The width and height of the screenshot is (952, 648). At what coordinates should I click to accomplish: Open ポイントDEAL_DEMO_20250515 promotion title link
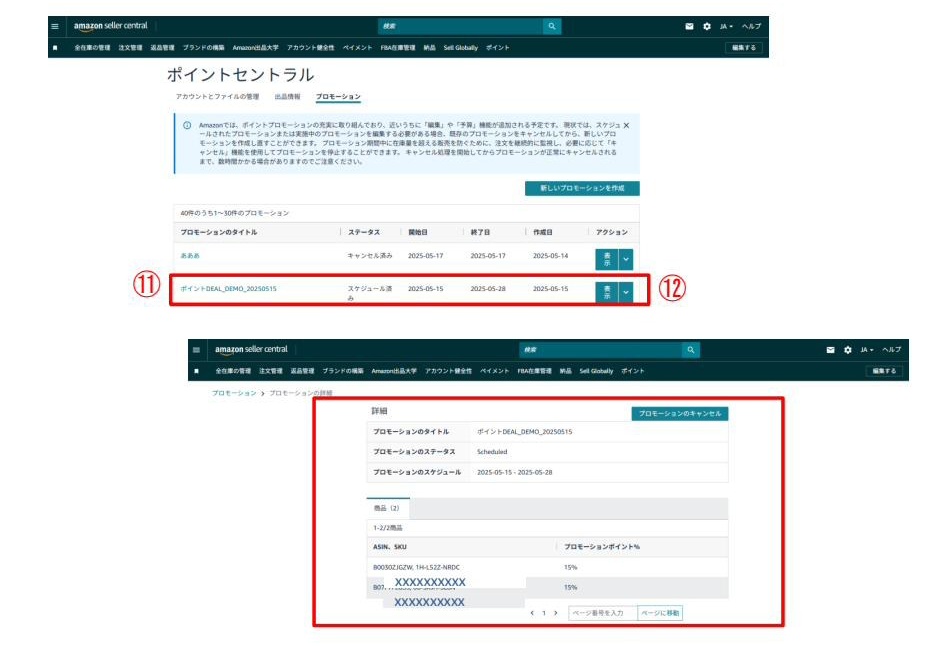click(x=228, y=288)
